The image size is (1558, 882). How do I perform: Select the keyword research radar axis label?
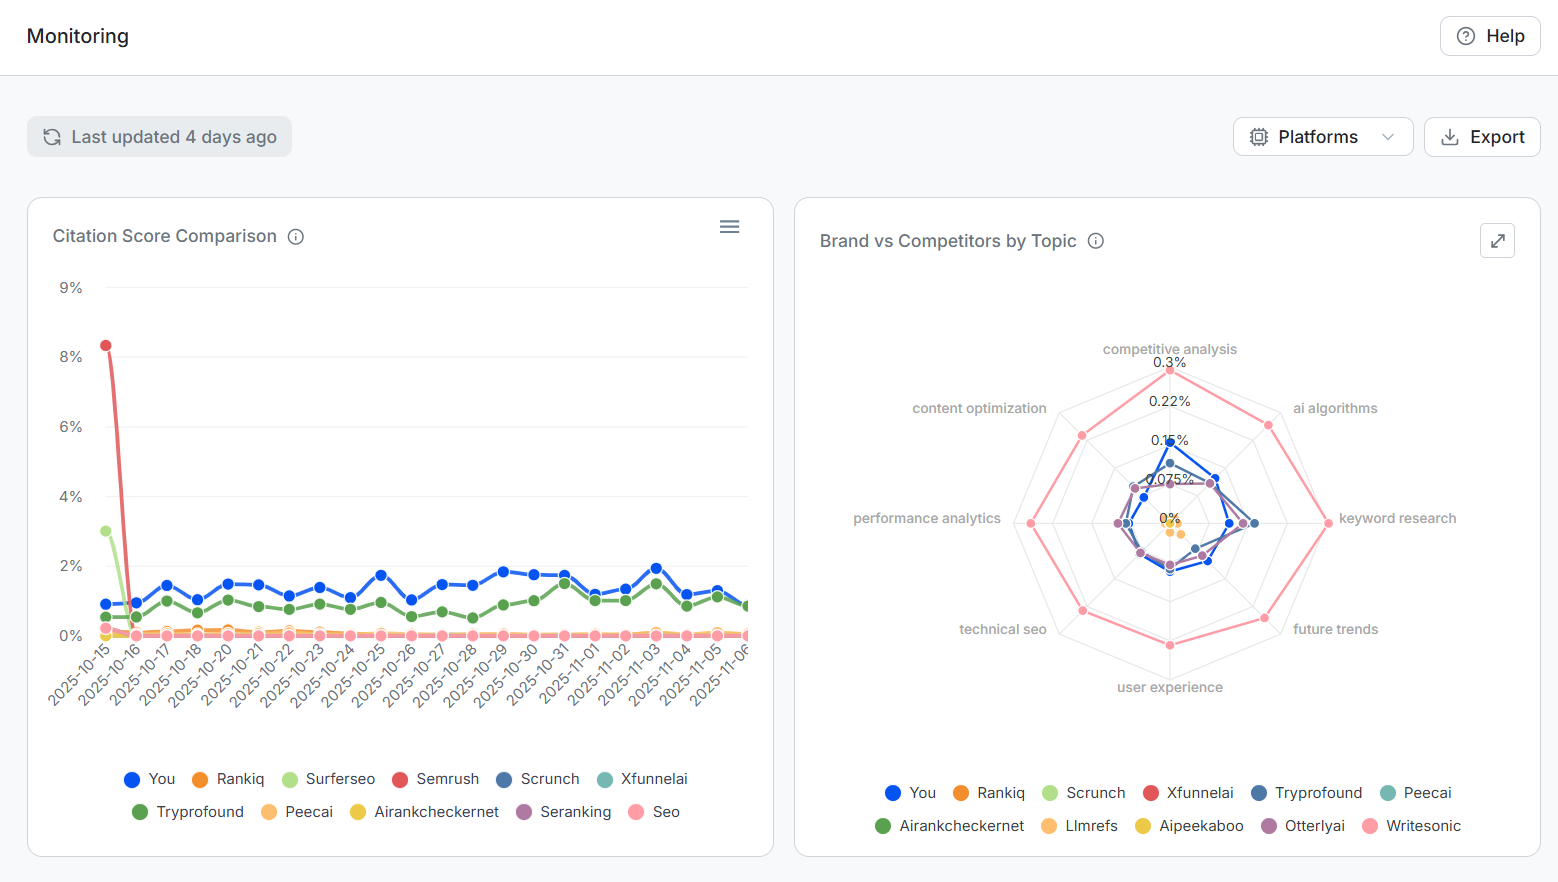click(1397, 518)
